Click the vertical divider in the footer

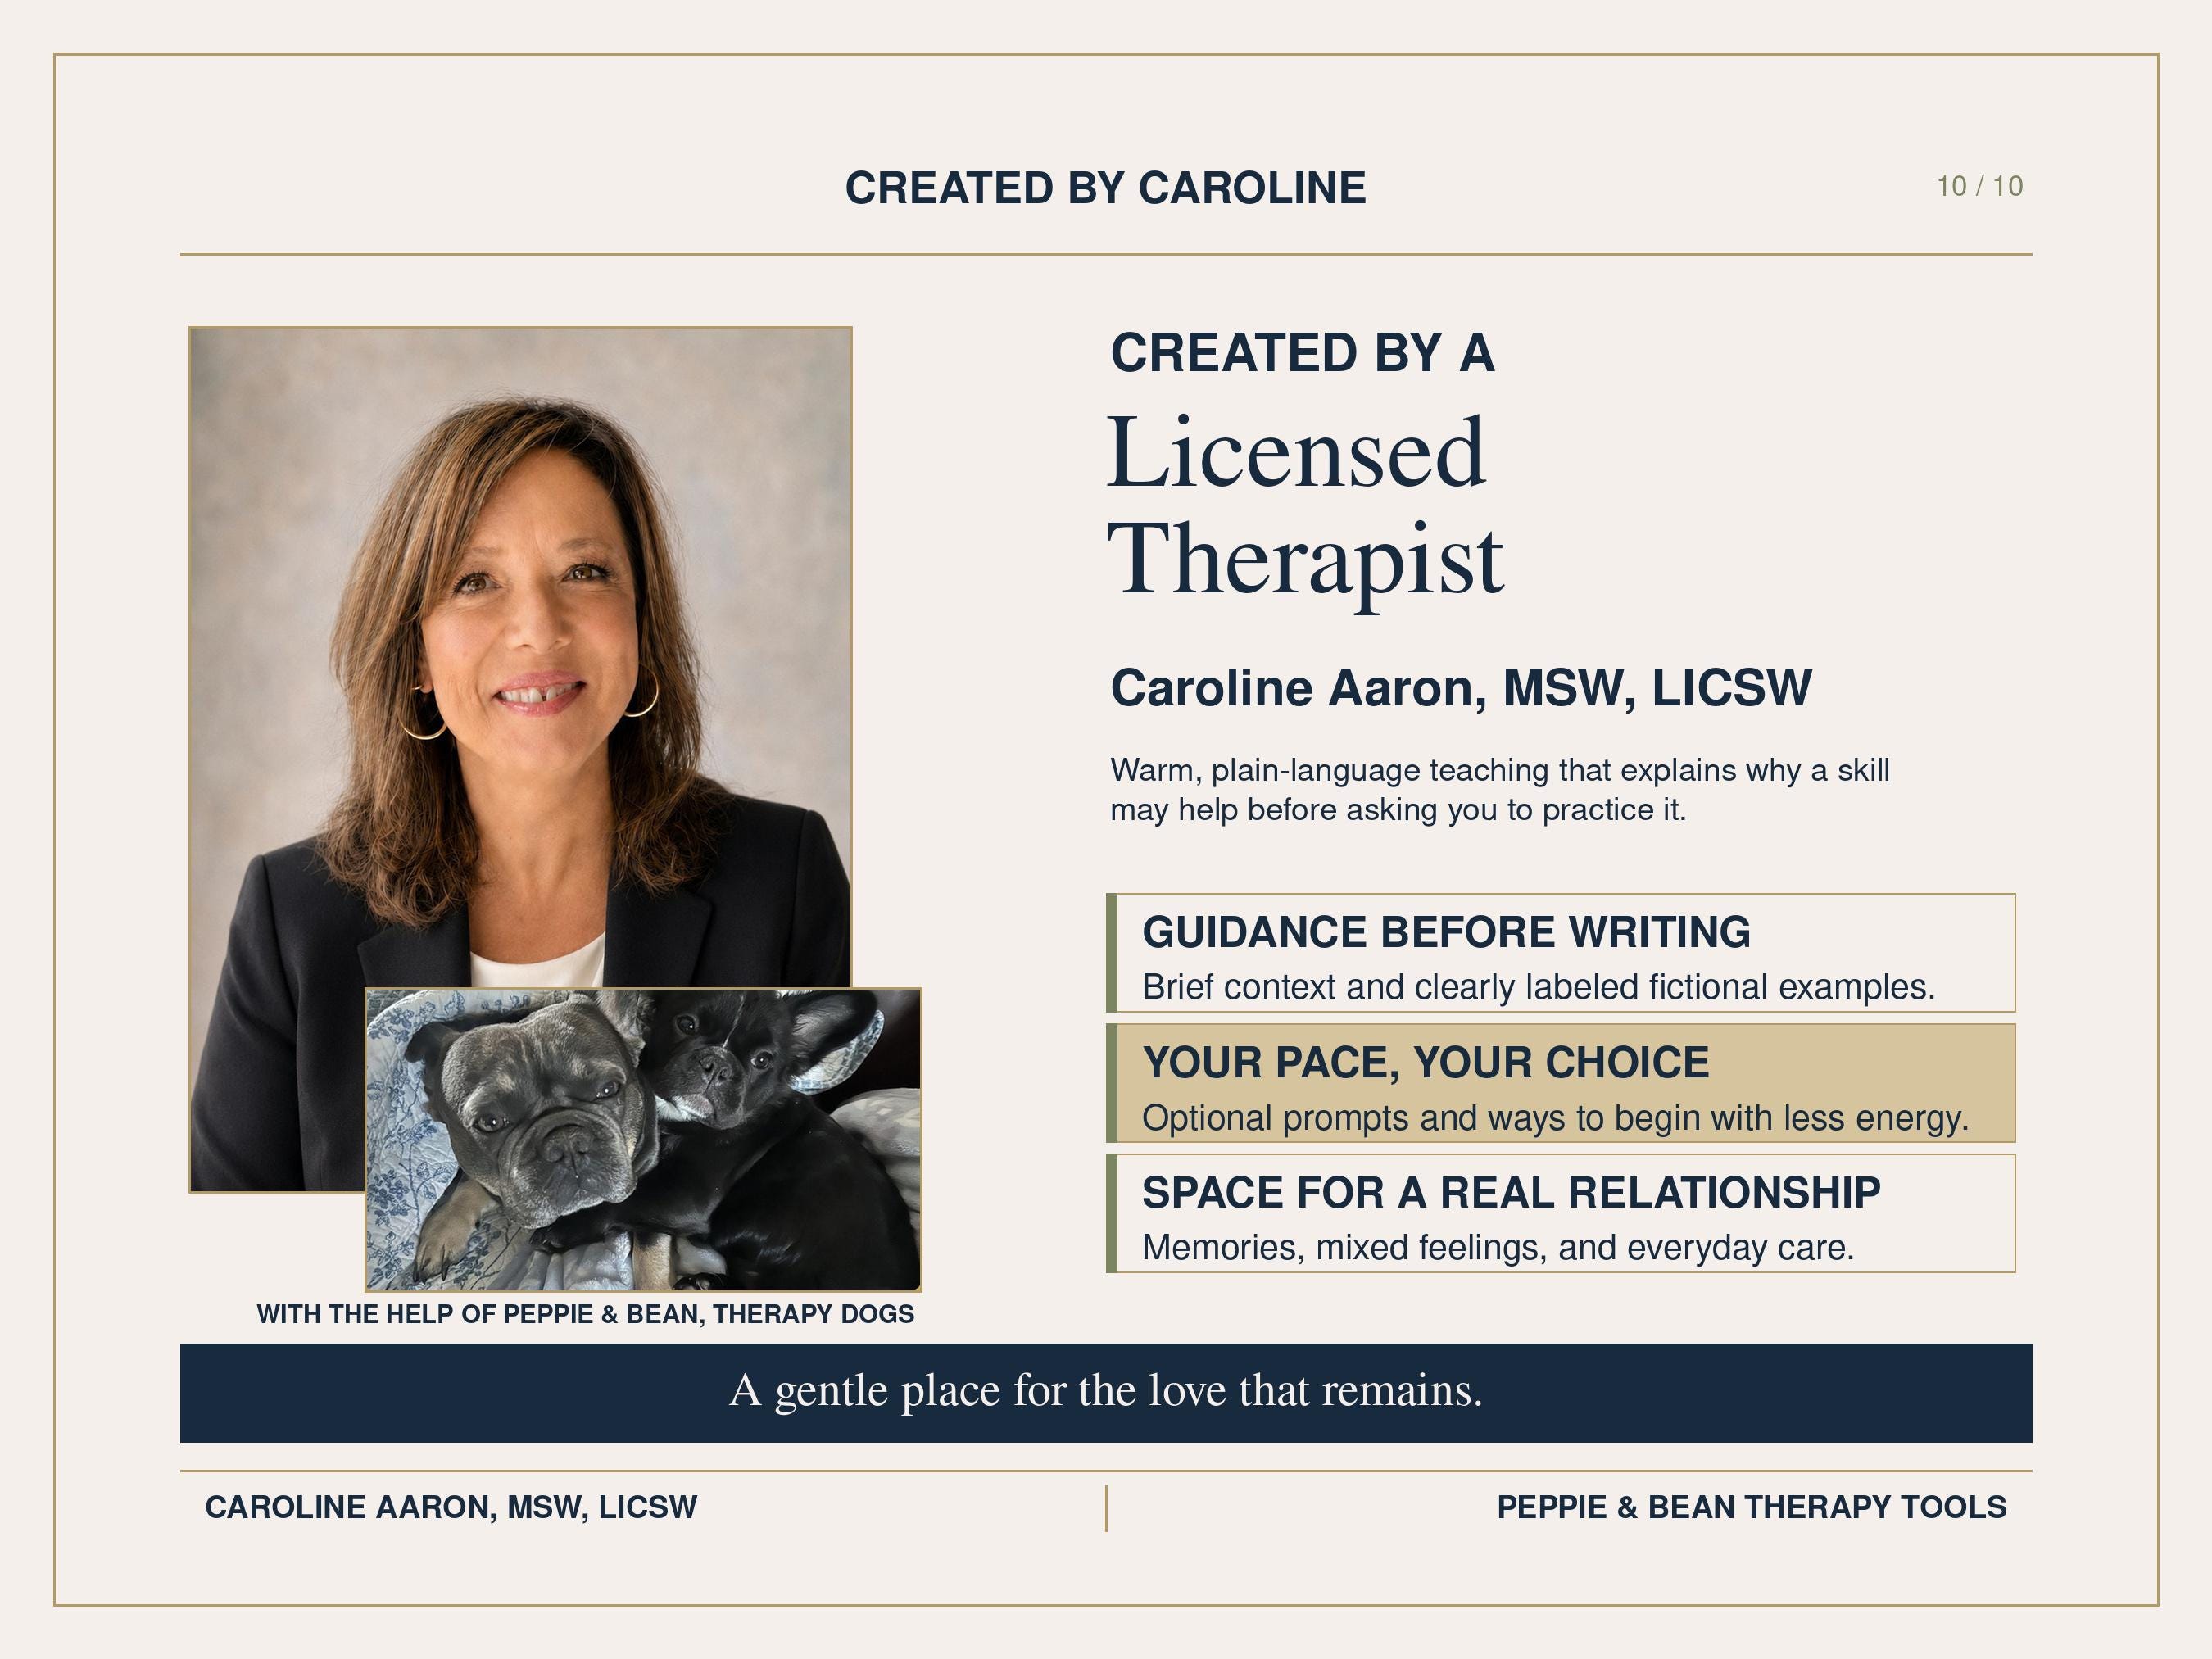pyautogui.click(x=1106, y=1508)
